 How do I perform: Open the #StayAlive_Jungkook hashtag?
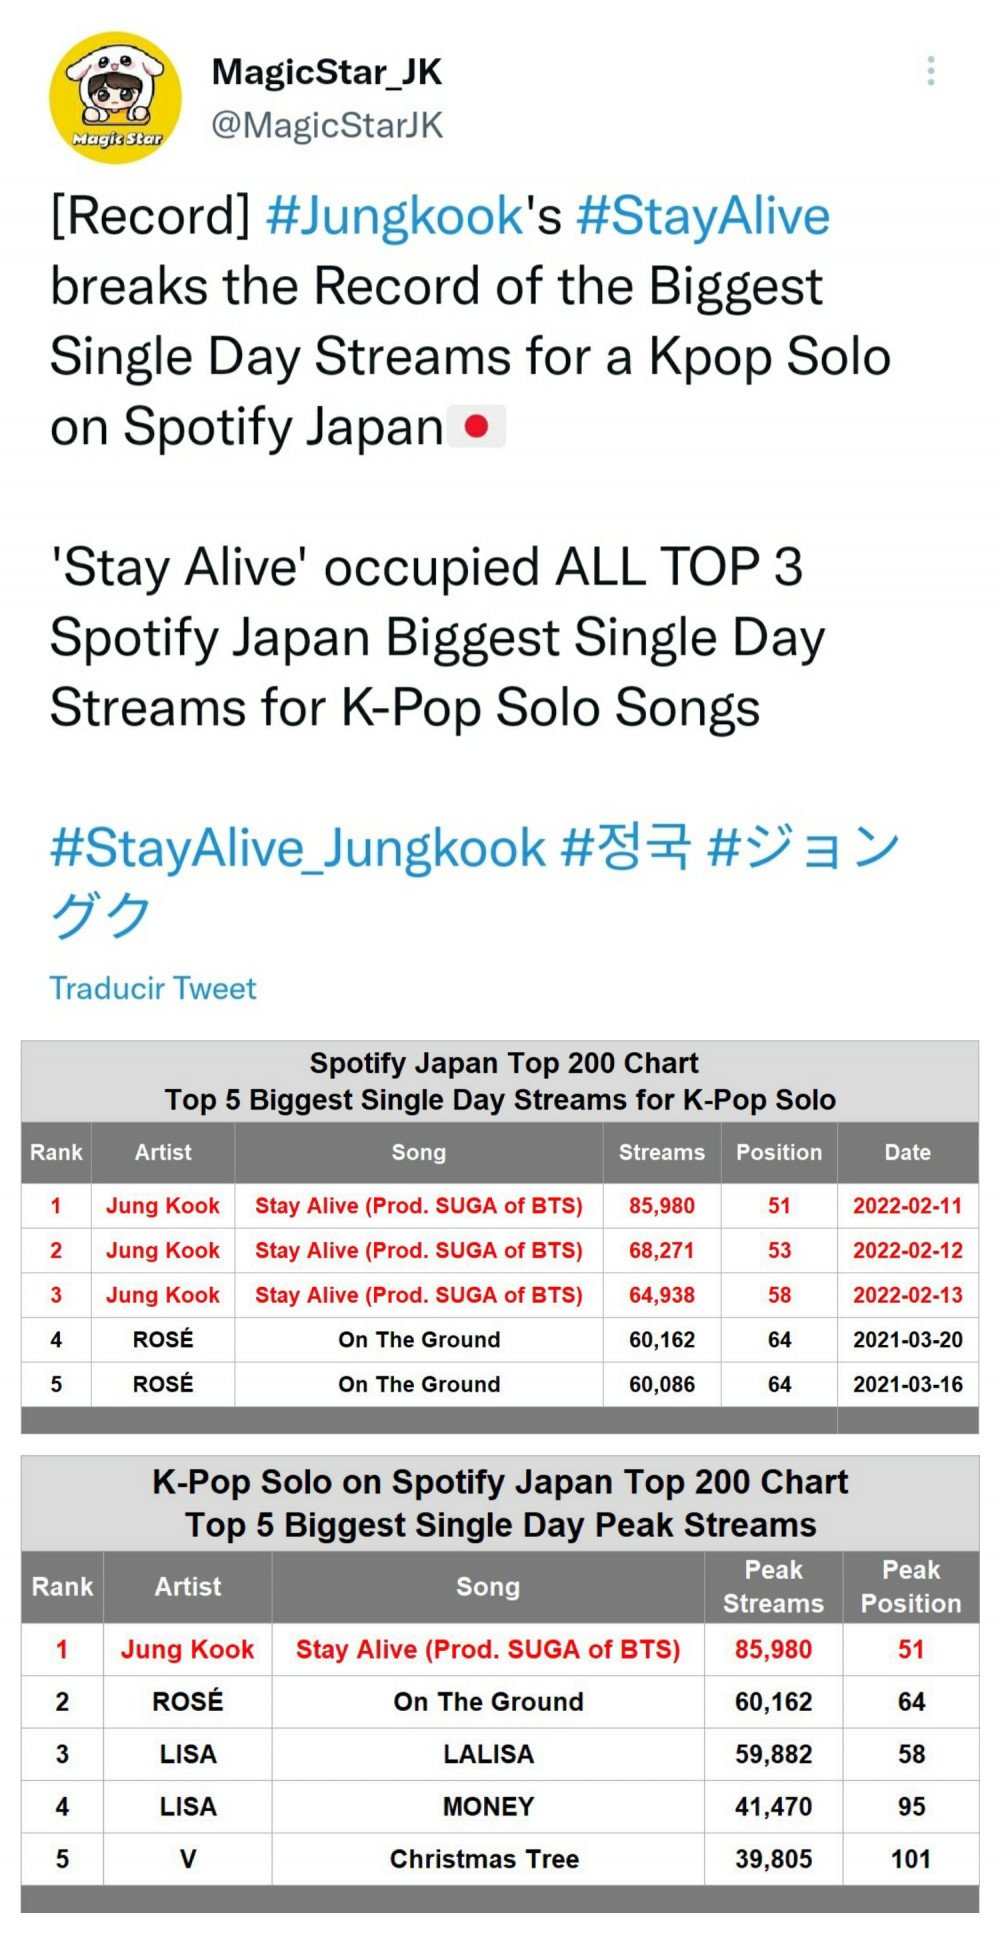coord(298,849)
